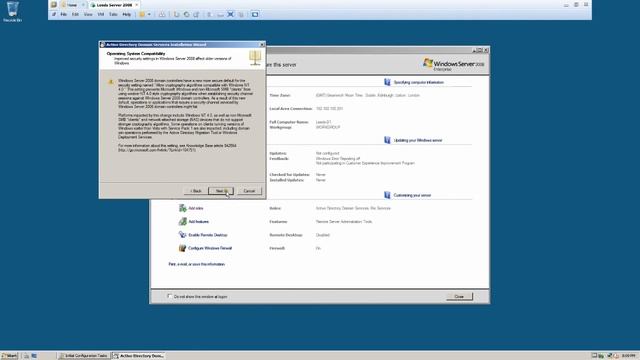The width and height of the screenshot is (640, 360).
Task: Toggle Do not show this window at logon
Action: pos(170,296)
